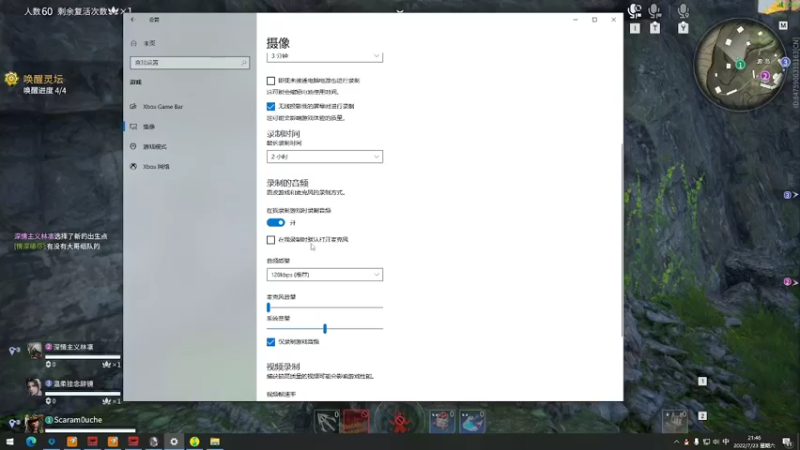Turn off record audio toggle switch
800x450 pixels.
tap(276, 222)
